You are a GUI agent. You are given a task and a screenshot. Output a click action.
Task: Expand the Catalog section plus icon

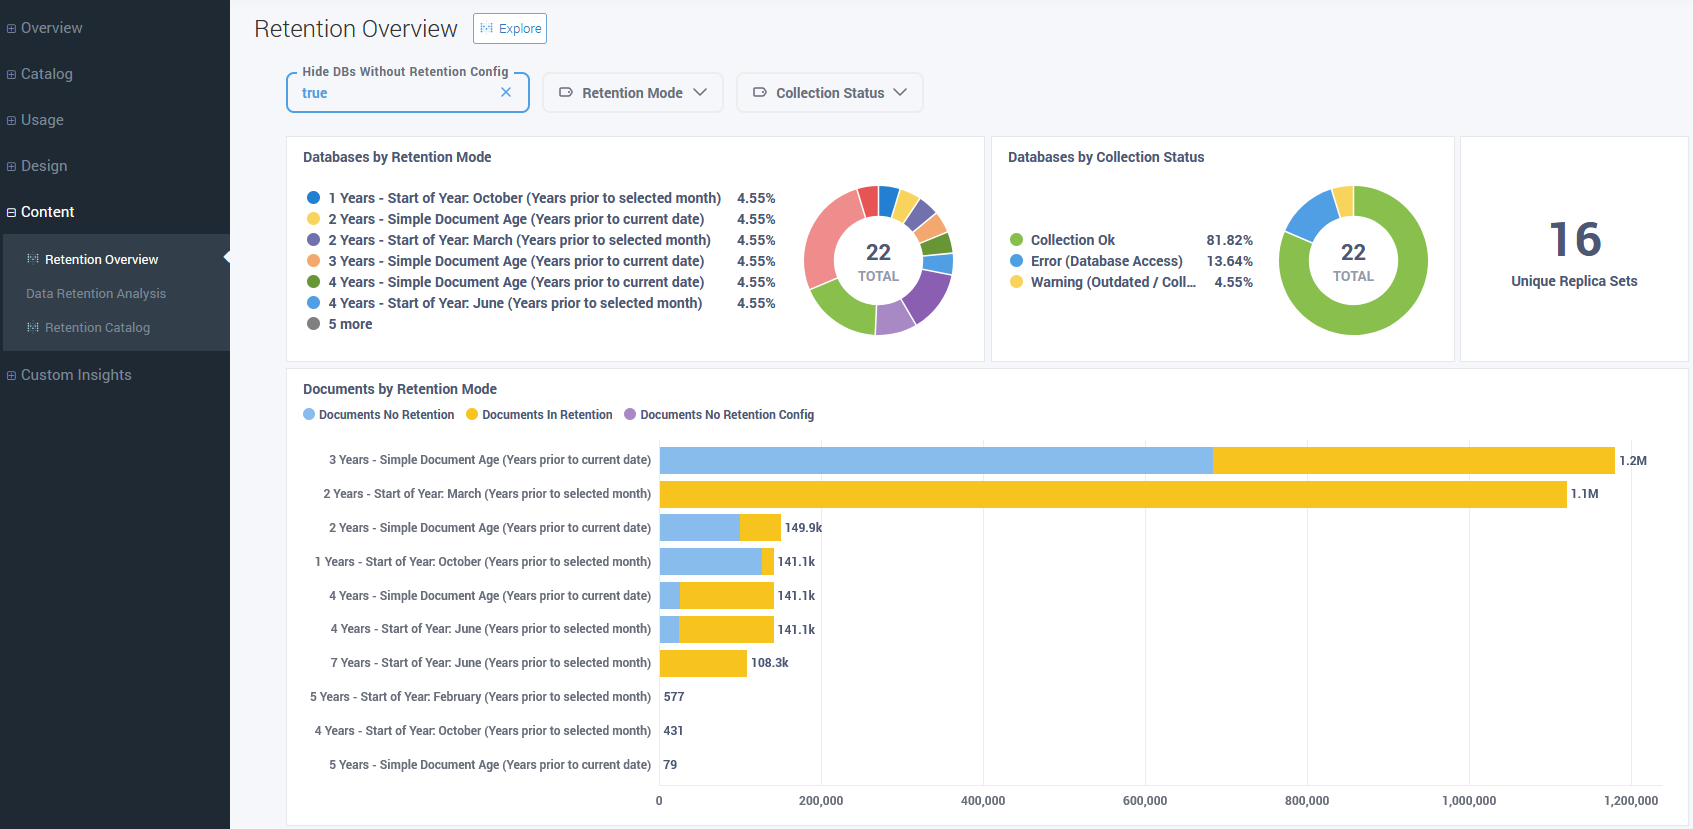point(11,74)
